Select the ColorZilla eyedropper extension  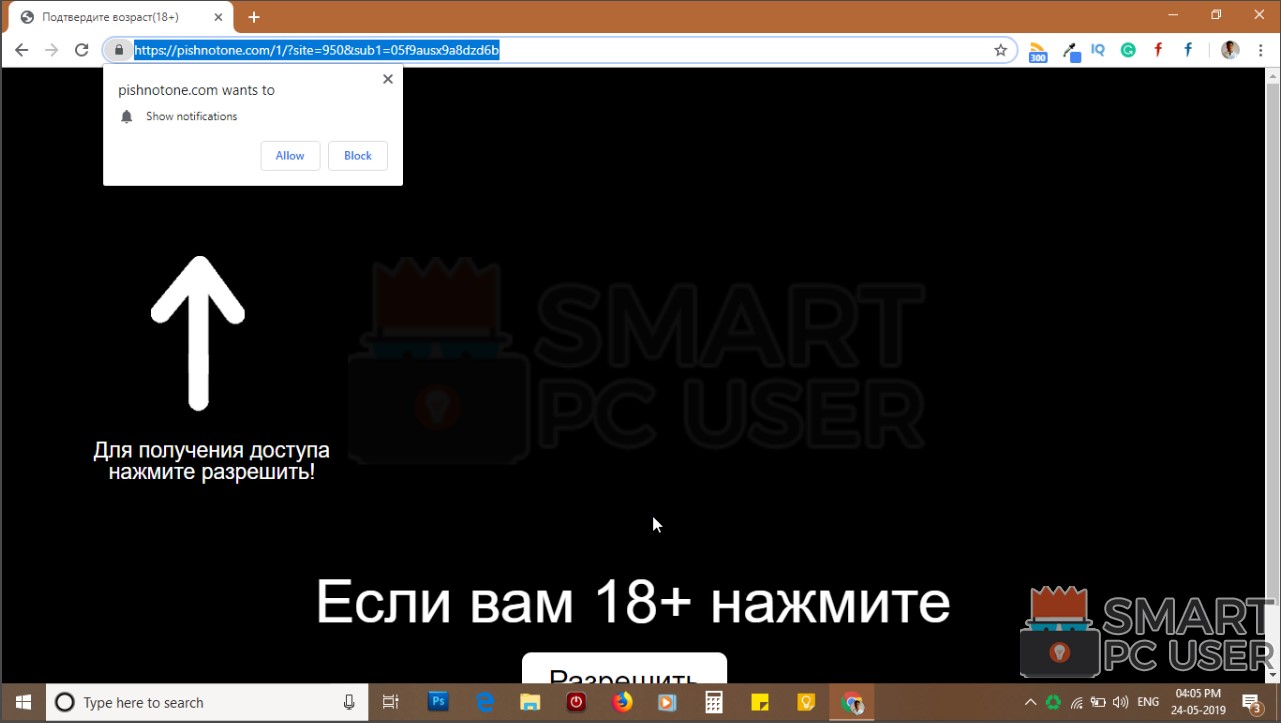[1070, 49]
